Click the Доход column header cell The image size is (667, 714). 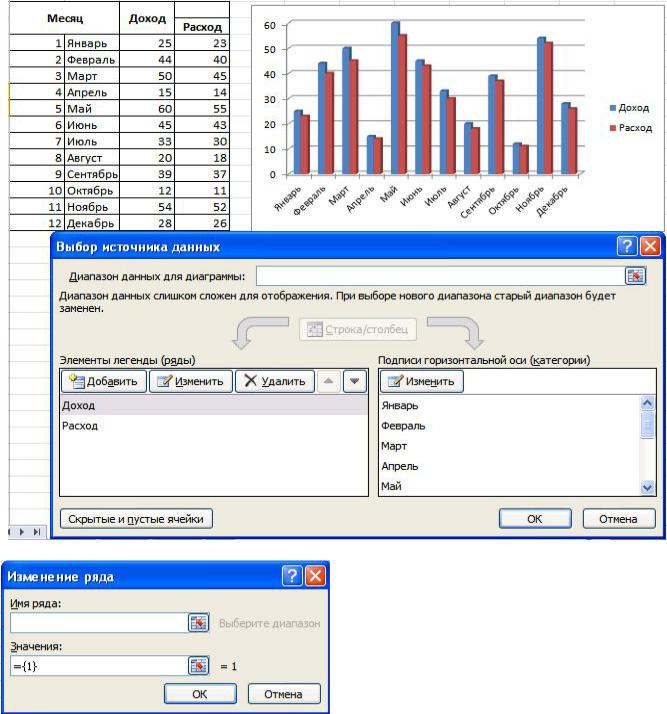tap(147, 18)
